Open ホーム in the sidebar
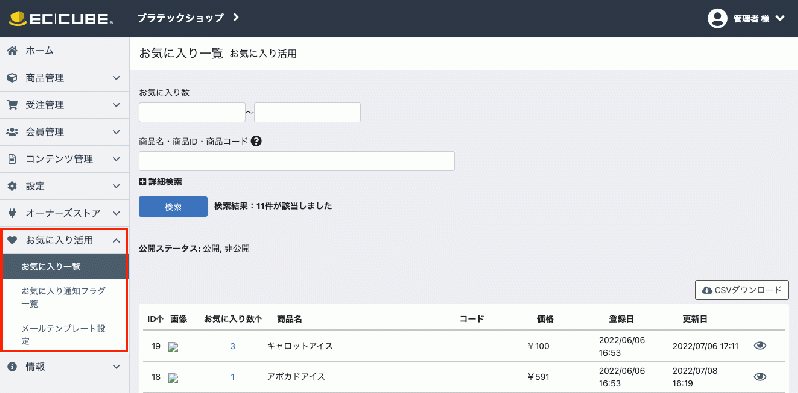The height and width of the screenshot is (393, 798). click(x=40, y=51)
